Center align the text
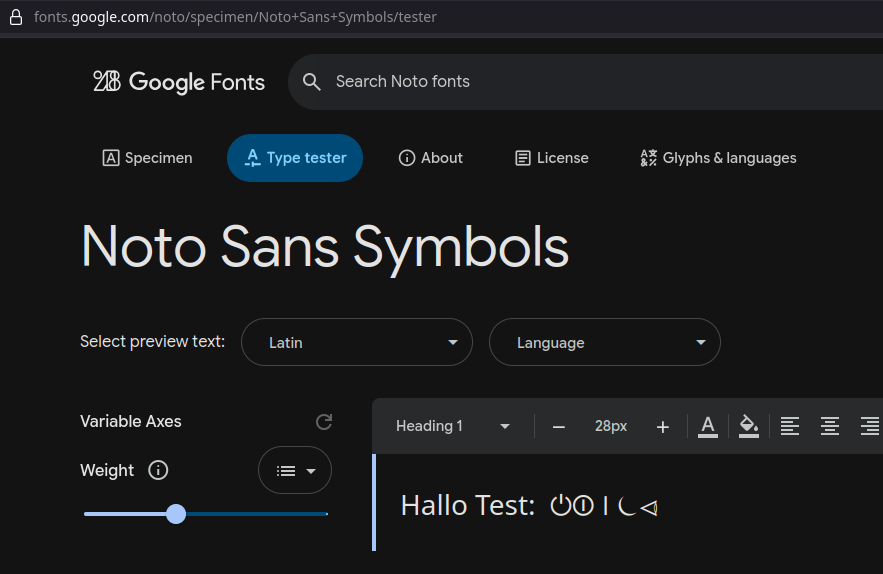Image resolution: width=883 pixels, height=574 pixels. pyautogui.click(x=829, y=427)
